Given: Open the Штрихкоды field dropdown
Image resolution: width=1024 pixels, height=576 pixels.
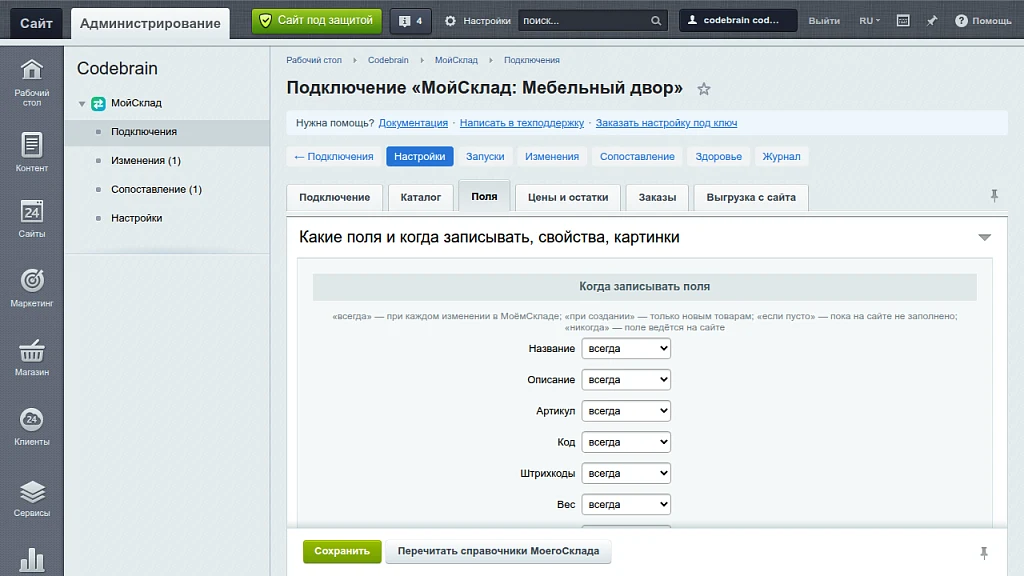Looking at the screenshot, I should pos(626,473).
